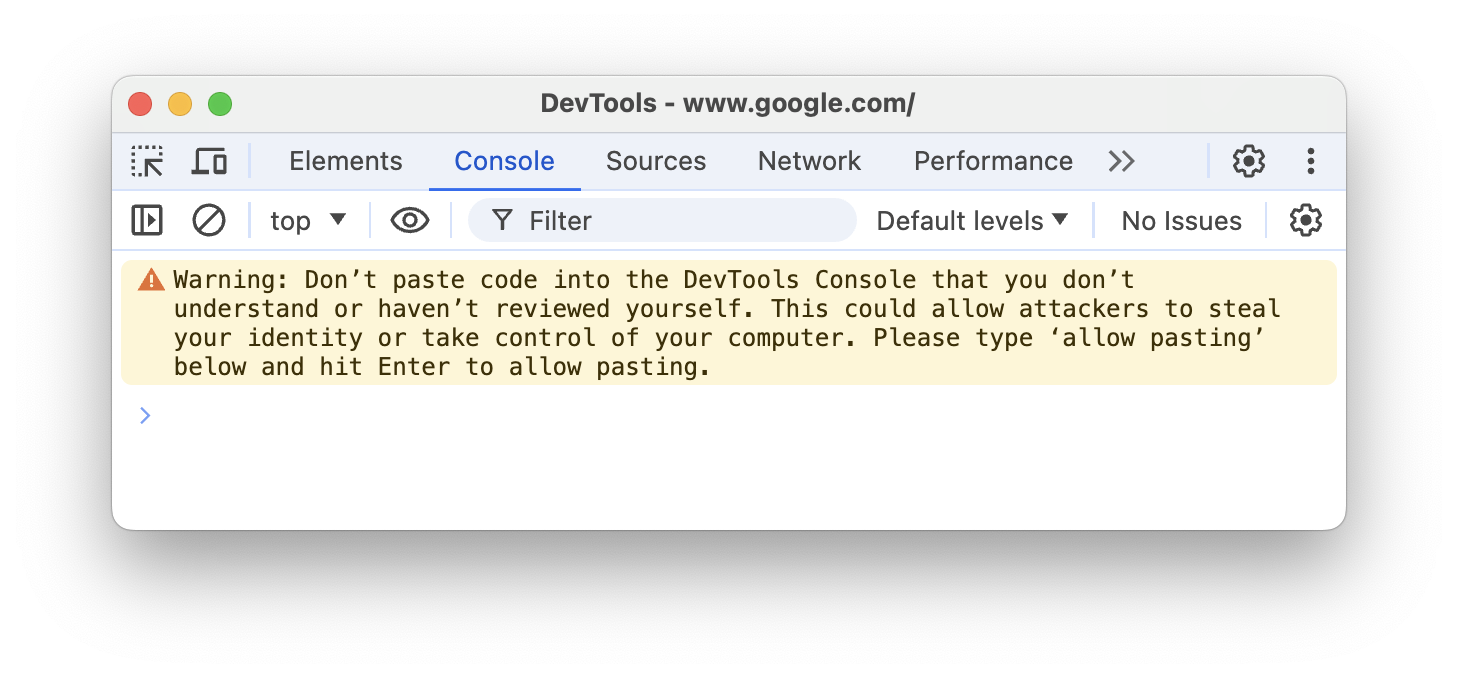Activate element inspection mode

point(146,160)
